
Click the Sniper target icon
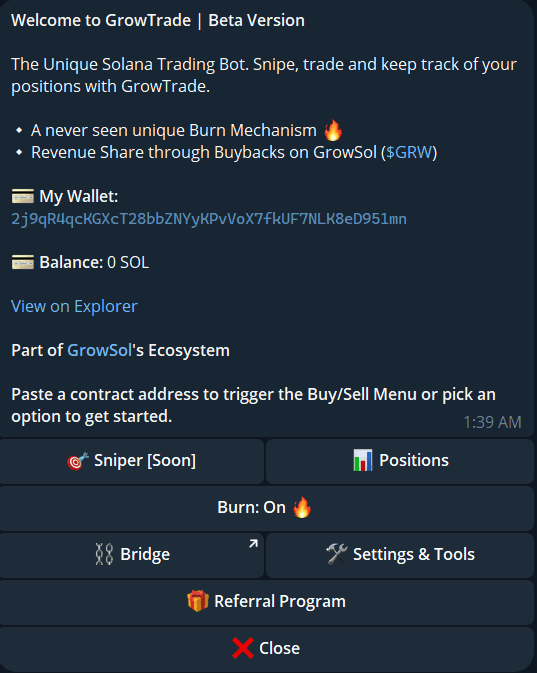(78, 461)
